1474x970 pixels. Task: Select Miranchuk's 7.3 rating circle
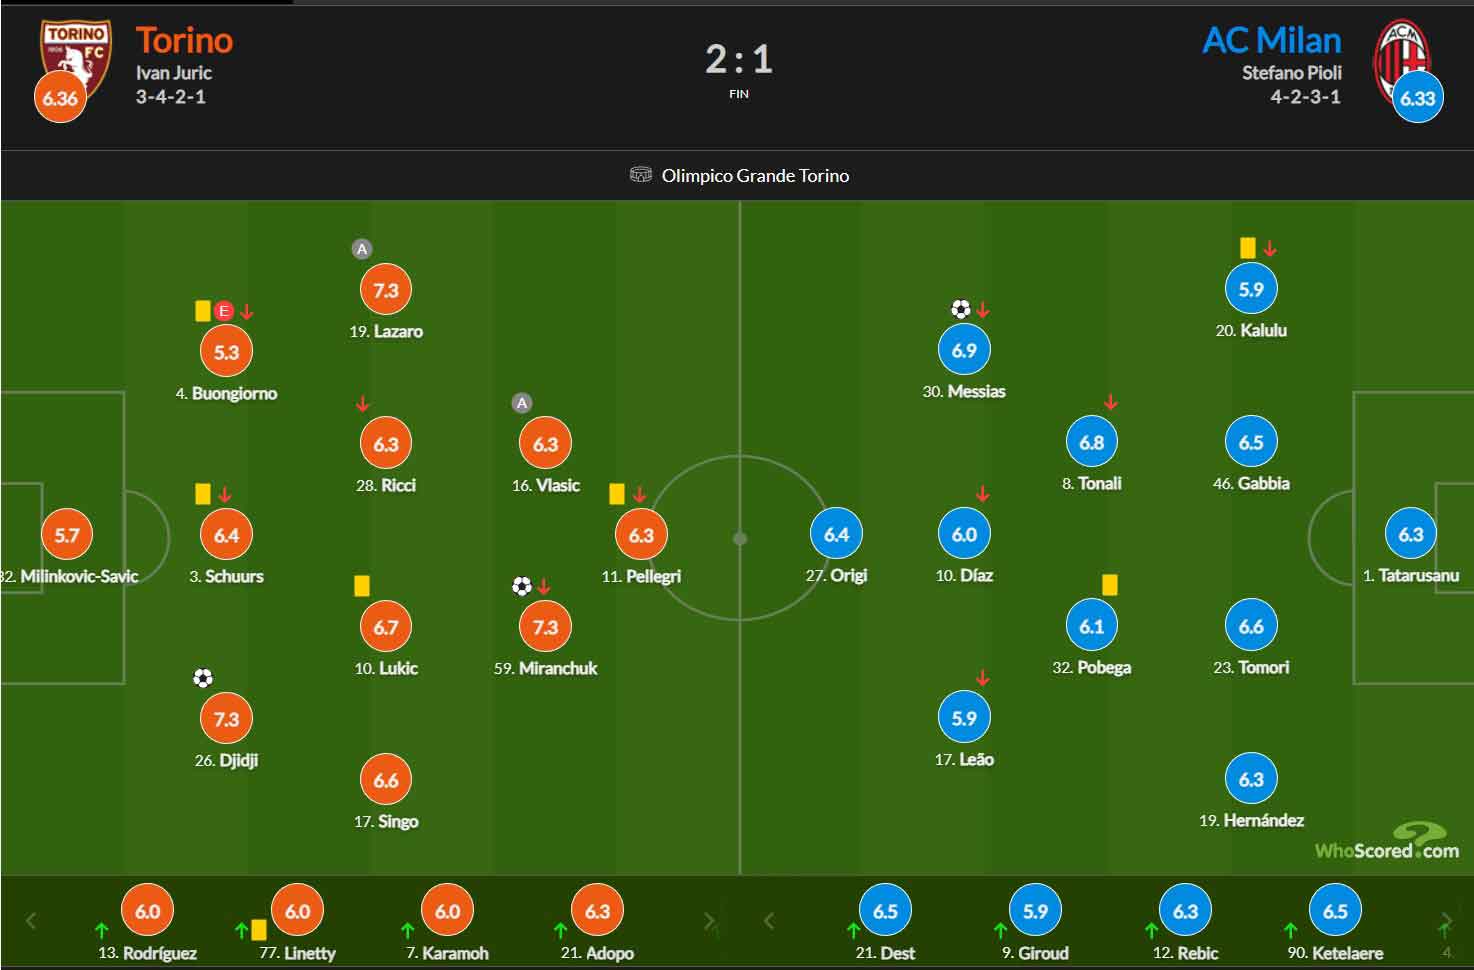(x=545, y=627)
